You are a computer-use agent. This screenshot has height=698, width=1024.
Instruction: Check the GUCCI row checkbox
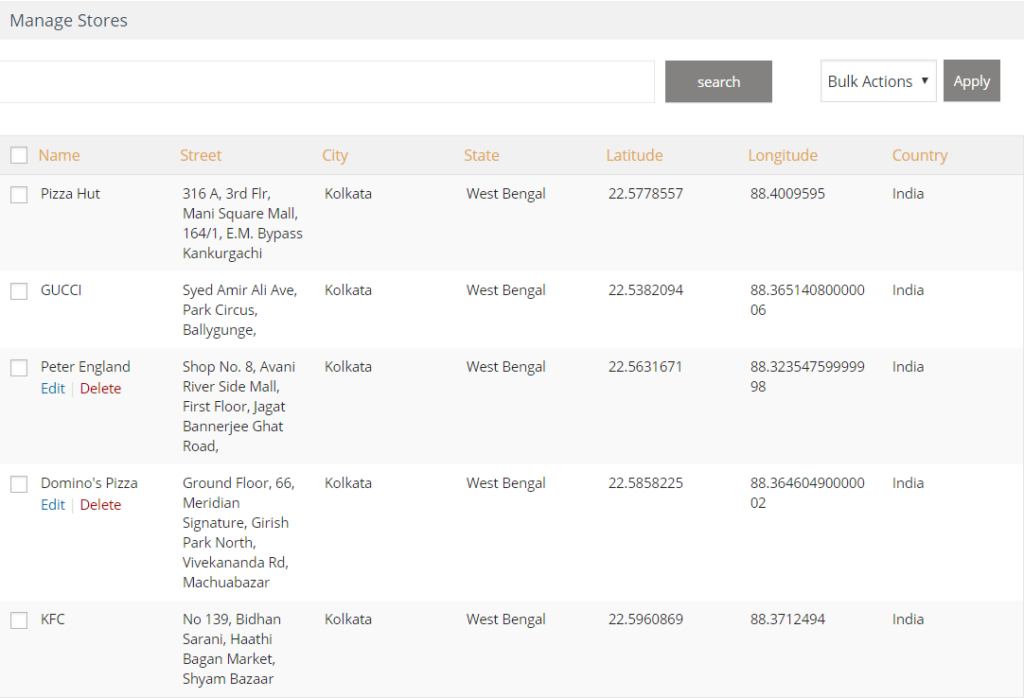coord(19,291)
